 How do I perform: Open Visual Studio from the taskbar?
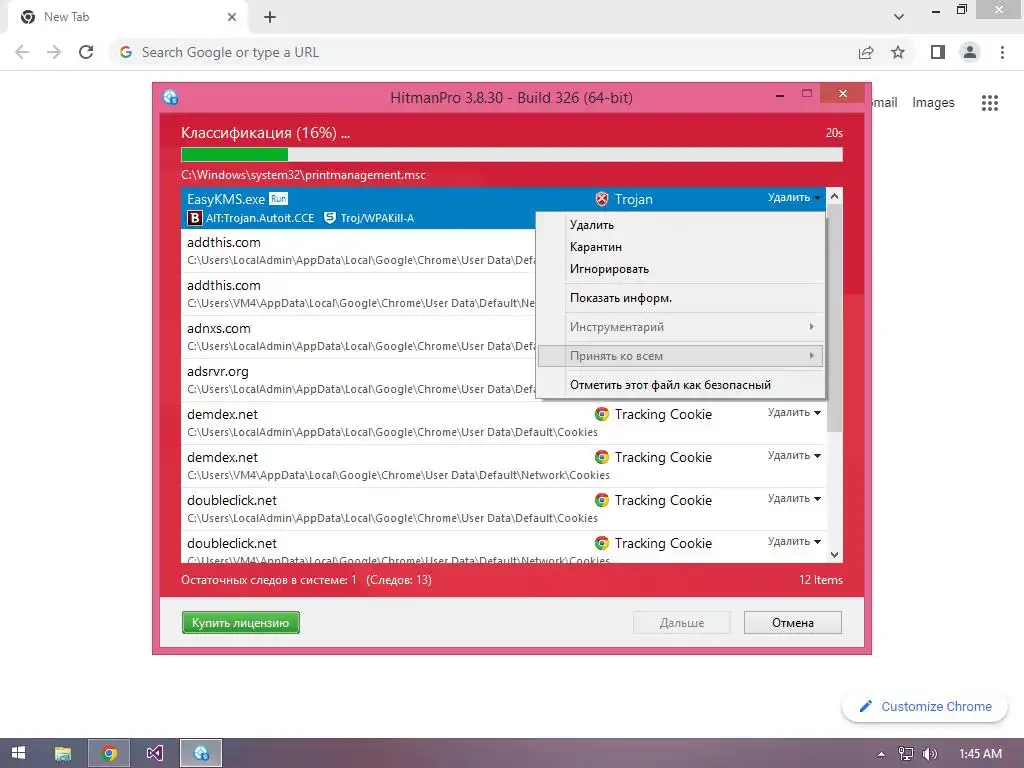tap(155, 753)
